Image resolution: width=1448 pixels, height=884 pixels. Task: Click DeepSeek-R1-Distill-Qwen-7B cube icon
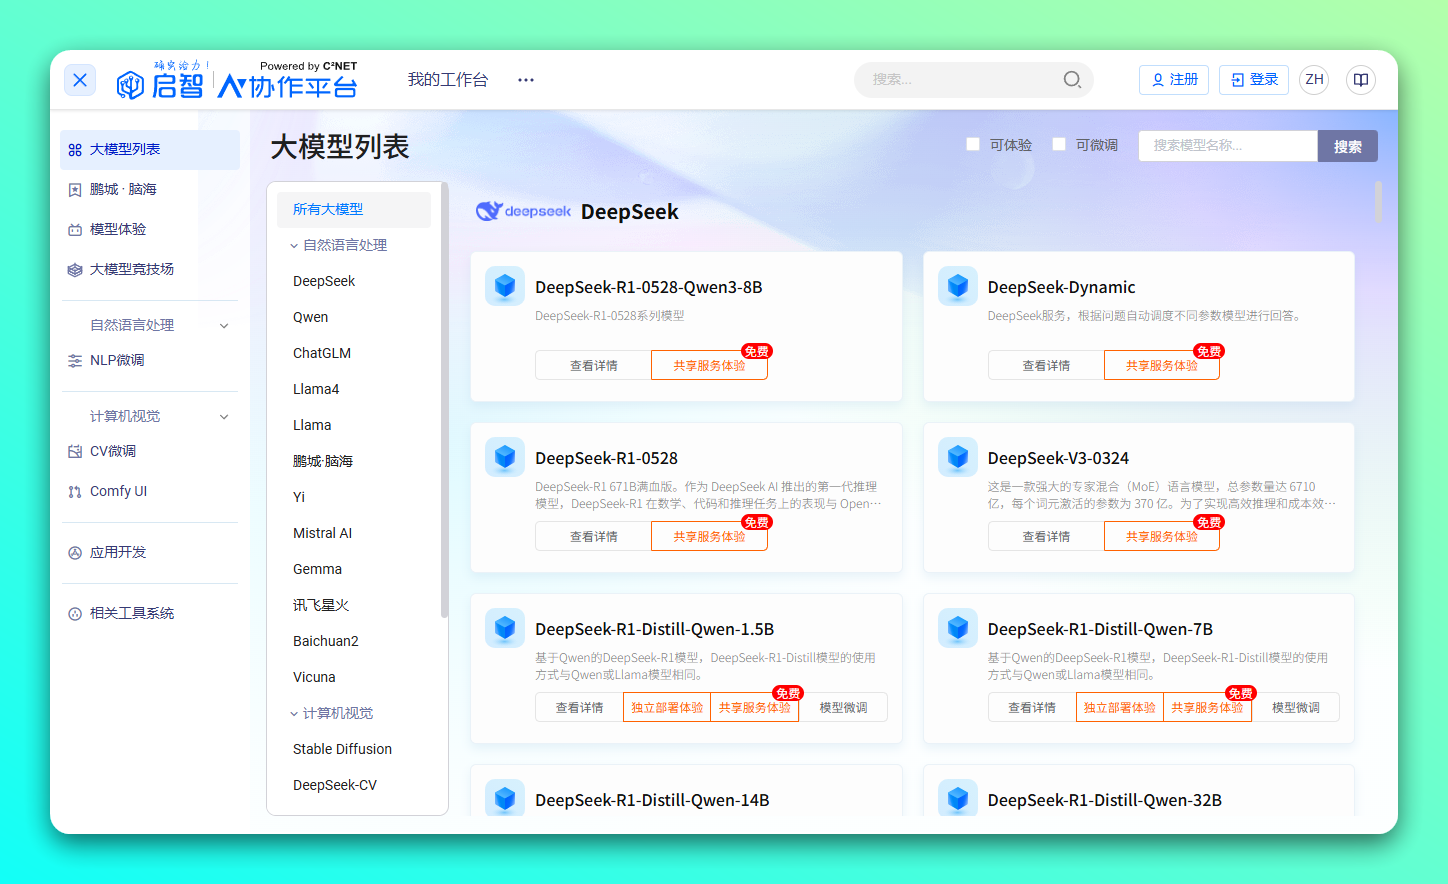click(x=958, y=628)
